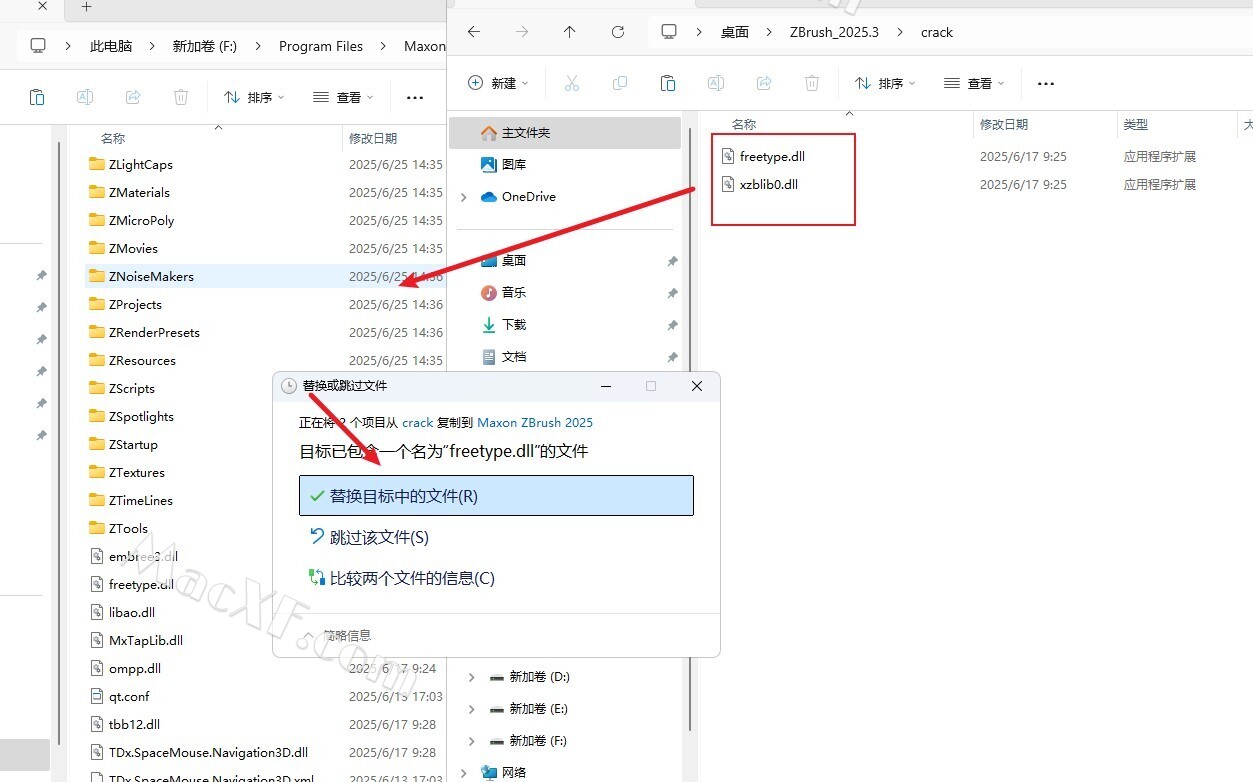
Task: Open the three-dots more menu in the crack window toolbar
Action: point(1046,84)
